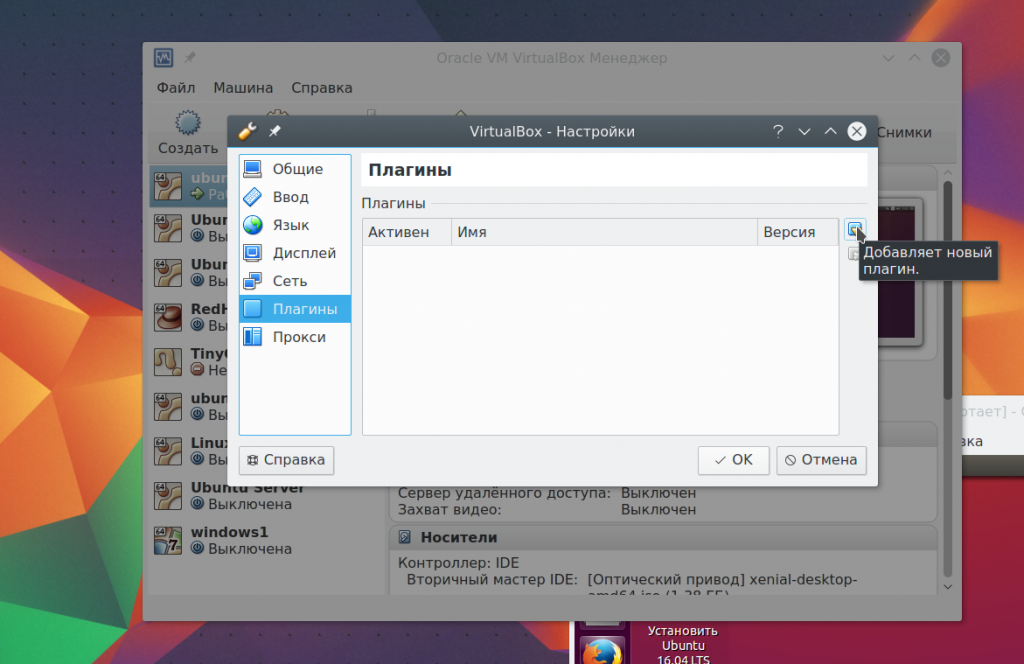Click the pin icon in Настройки titlebar
The width and height of the screenshot is (1024, 664).
coord(274,131)
